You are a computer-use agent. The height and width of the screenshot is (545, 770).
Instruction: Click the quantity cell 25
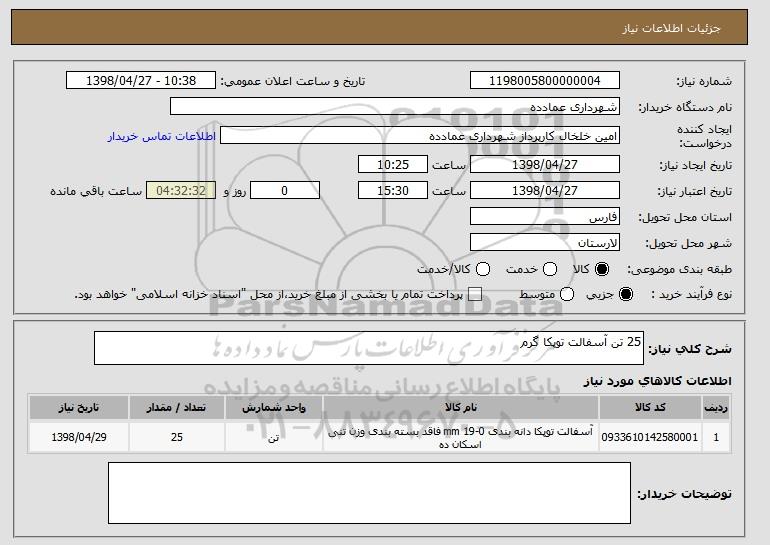(x=177, y=437)
